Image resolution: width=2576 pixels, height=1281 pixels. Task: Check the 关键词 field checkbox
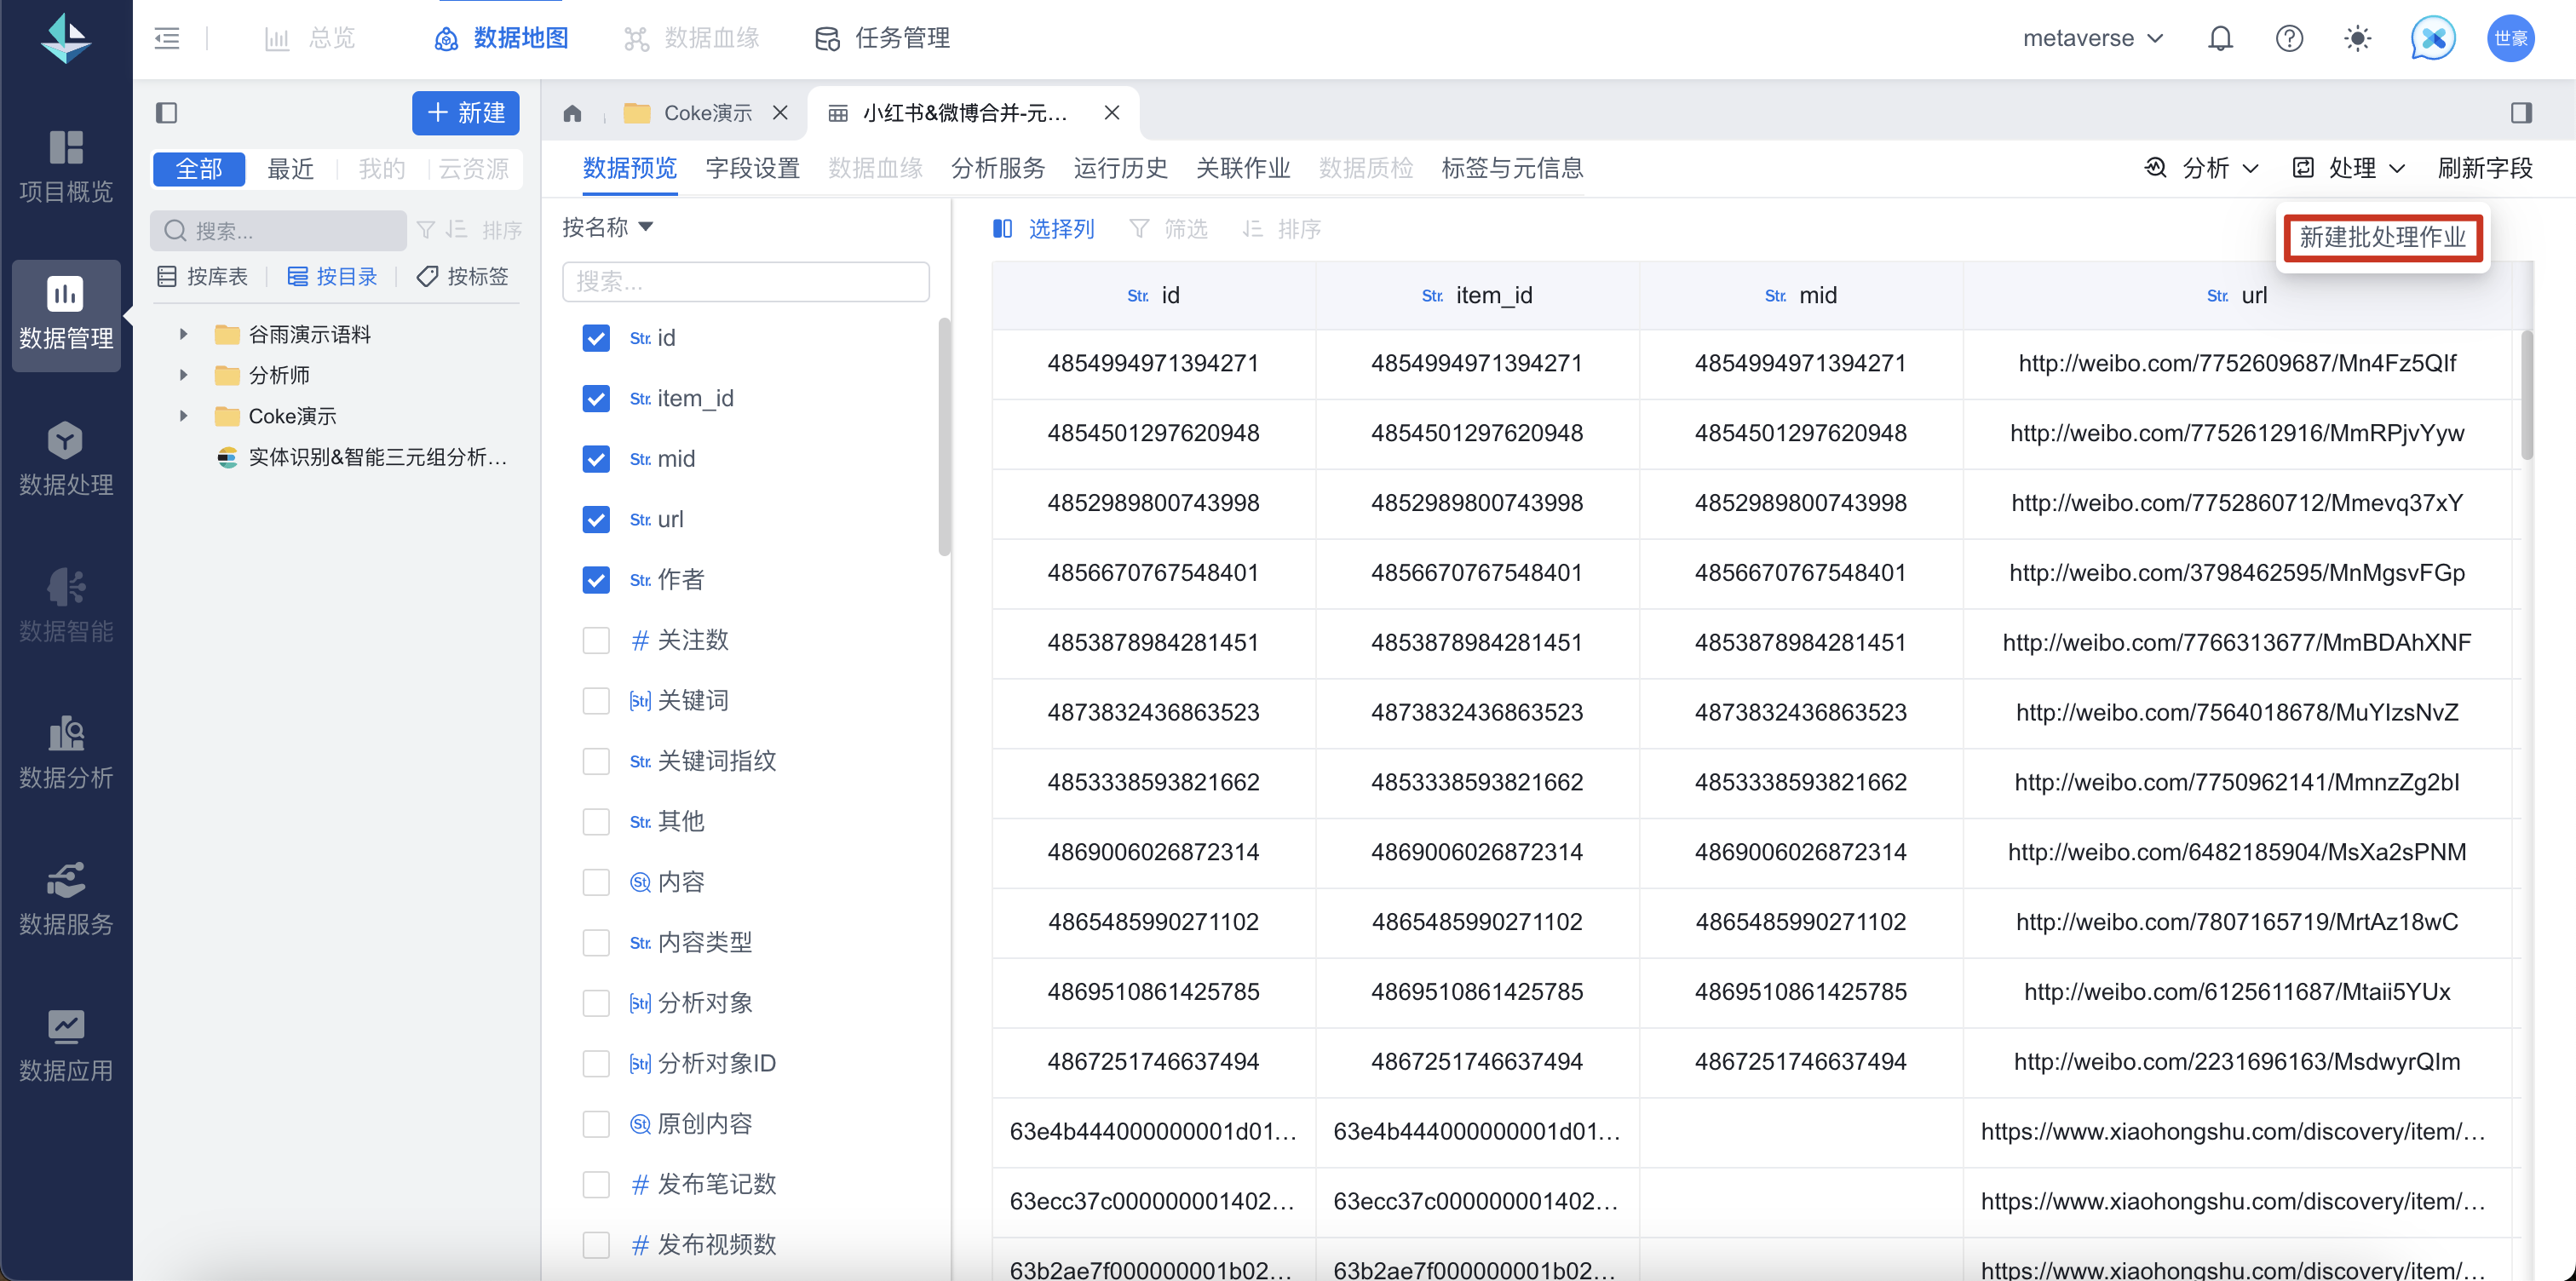point(596,701)
